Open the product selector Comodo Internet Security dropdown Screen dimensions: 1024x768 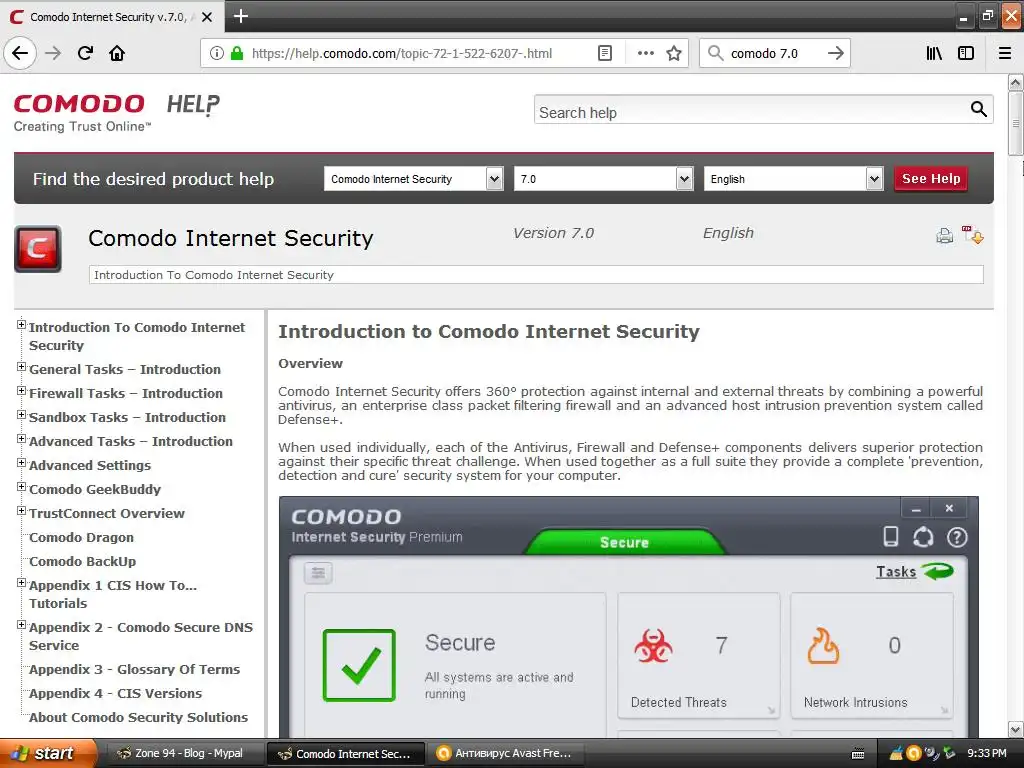[413, 179]
